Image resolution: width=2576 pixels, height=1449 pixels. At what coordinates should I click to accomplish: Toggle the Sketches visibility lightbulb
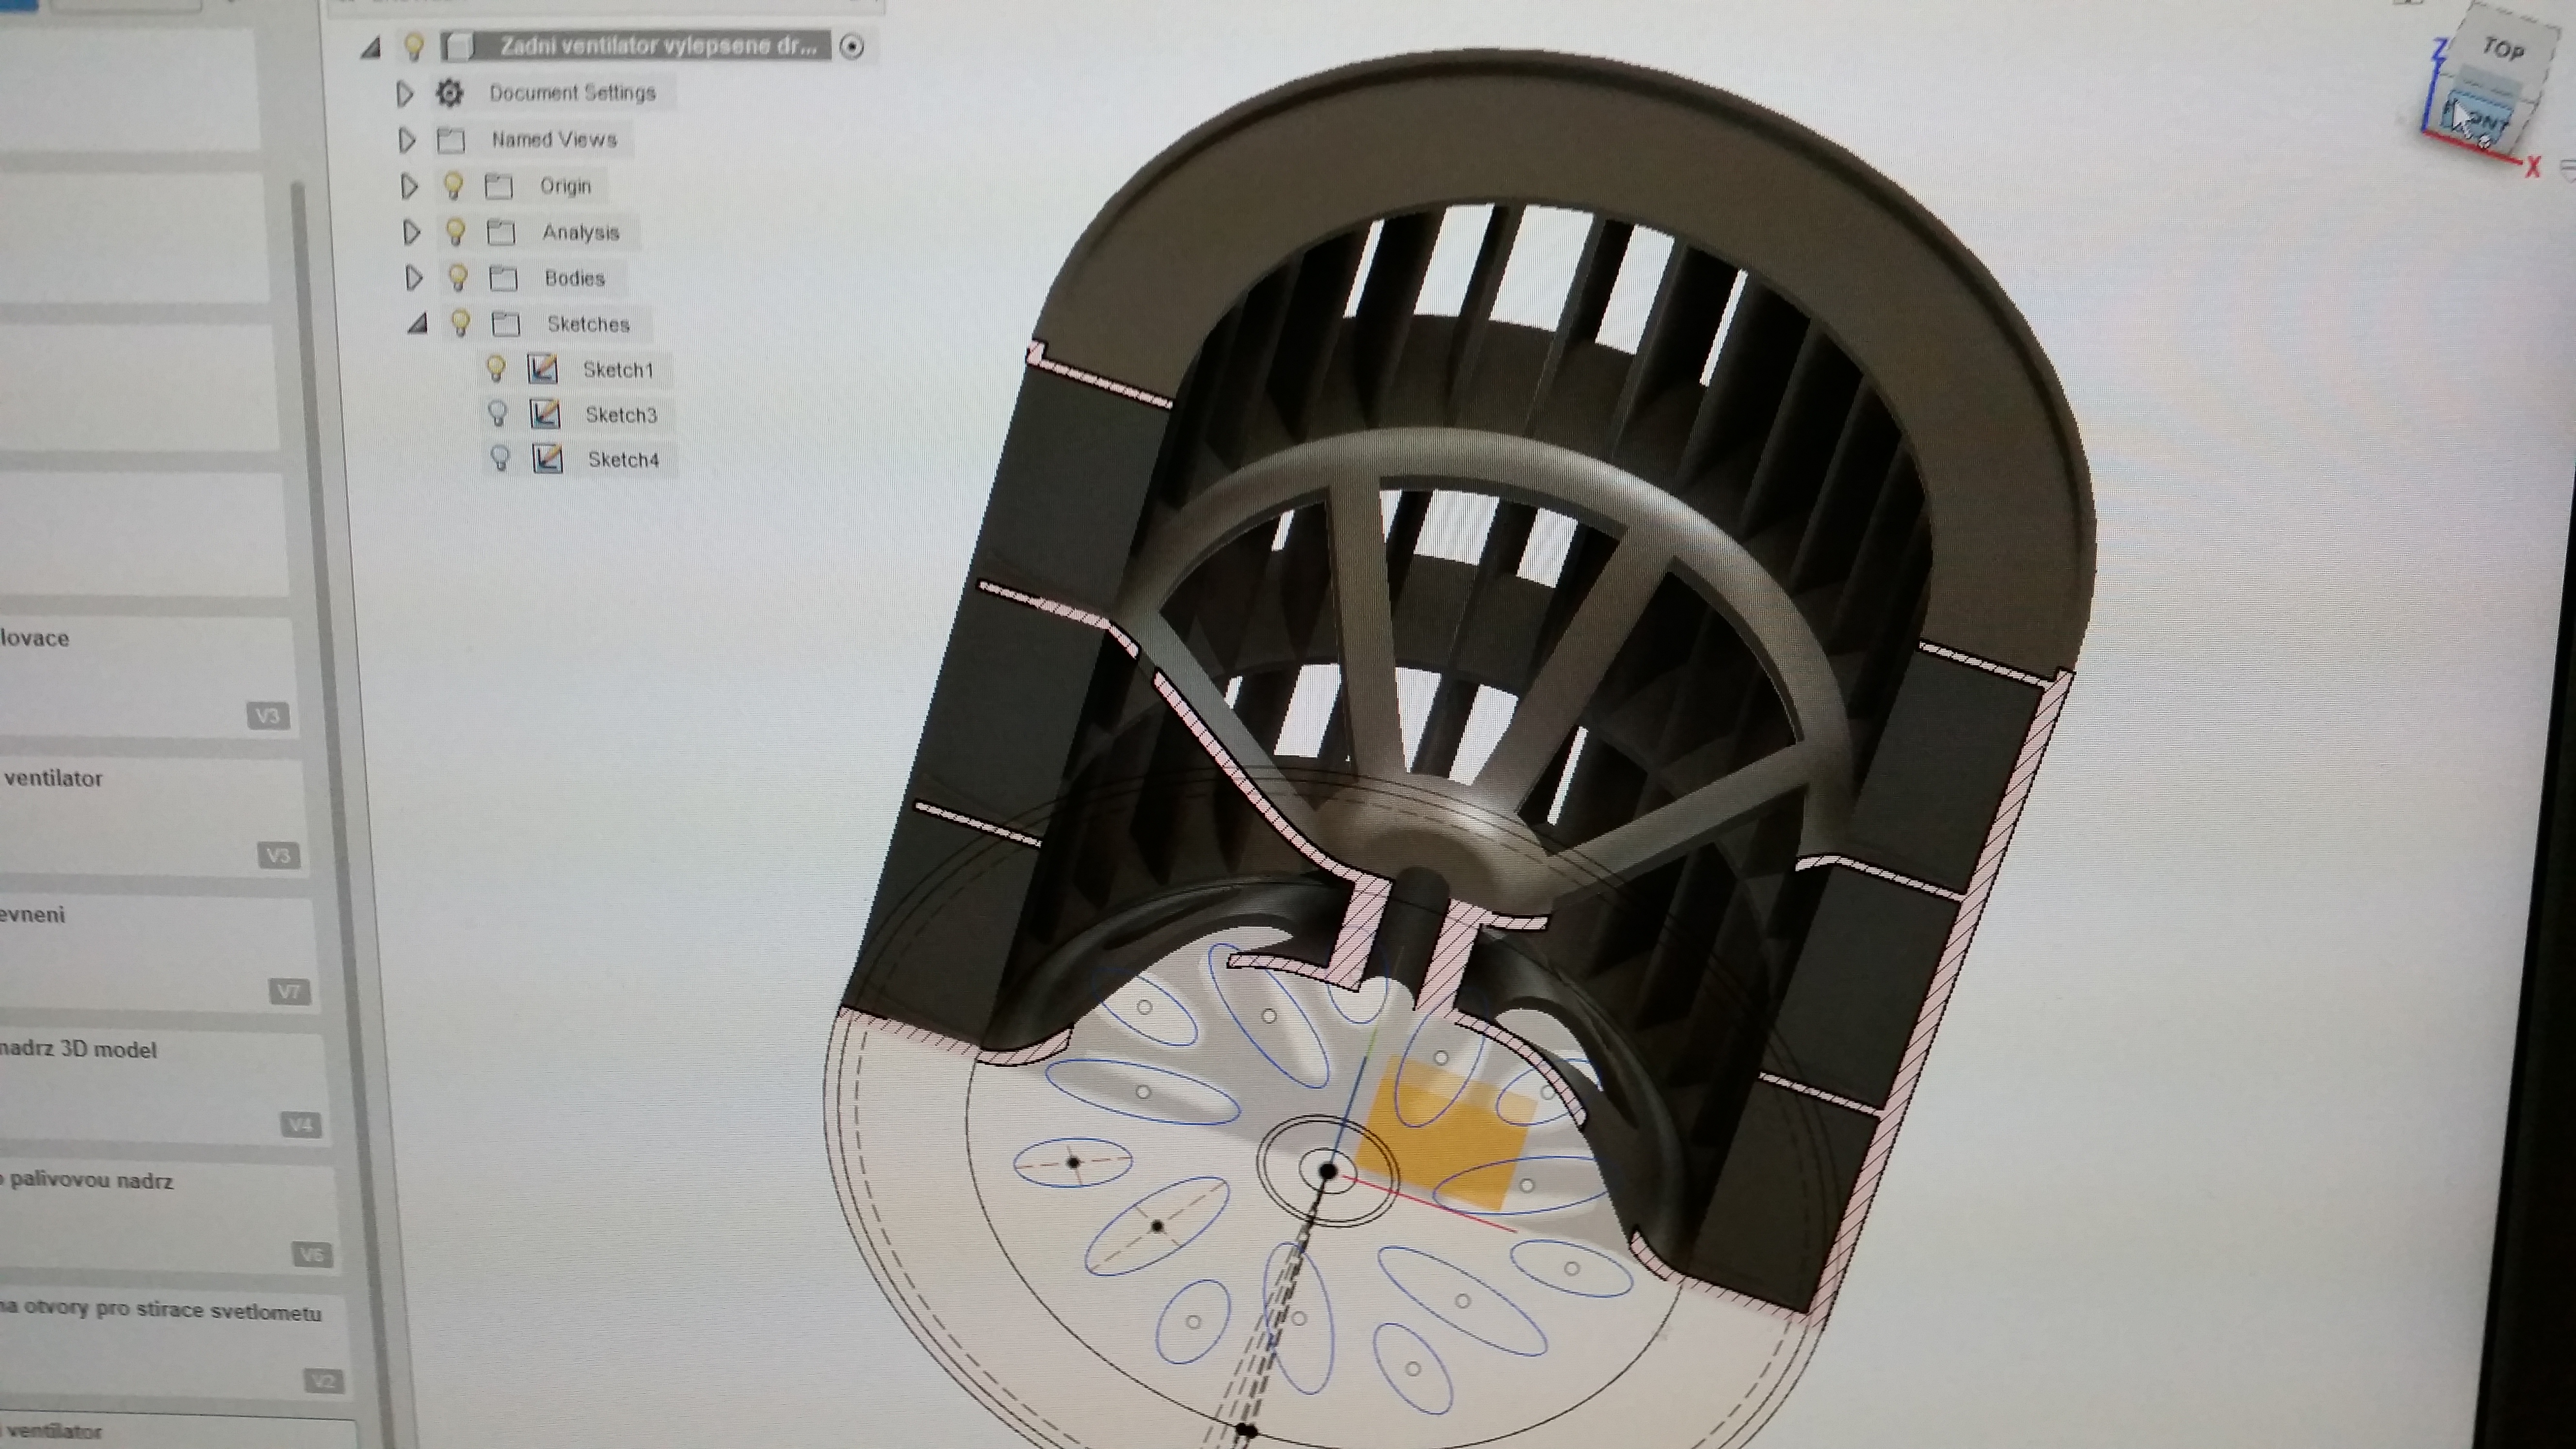[460, 323]
